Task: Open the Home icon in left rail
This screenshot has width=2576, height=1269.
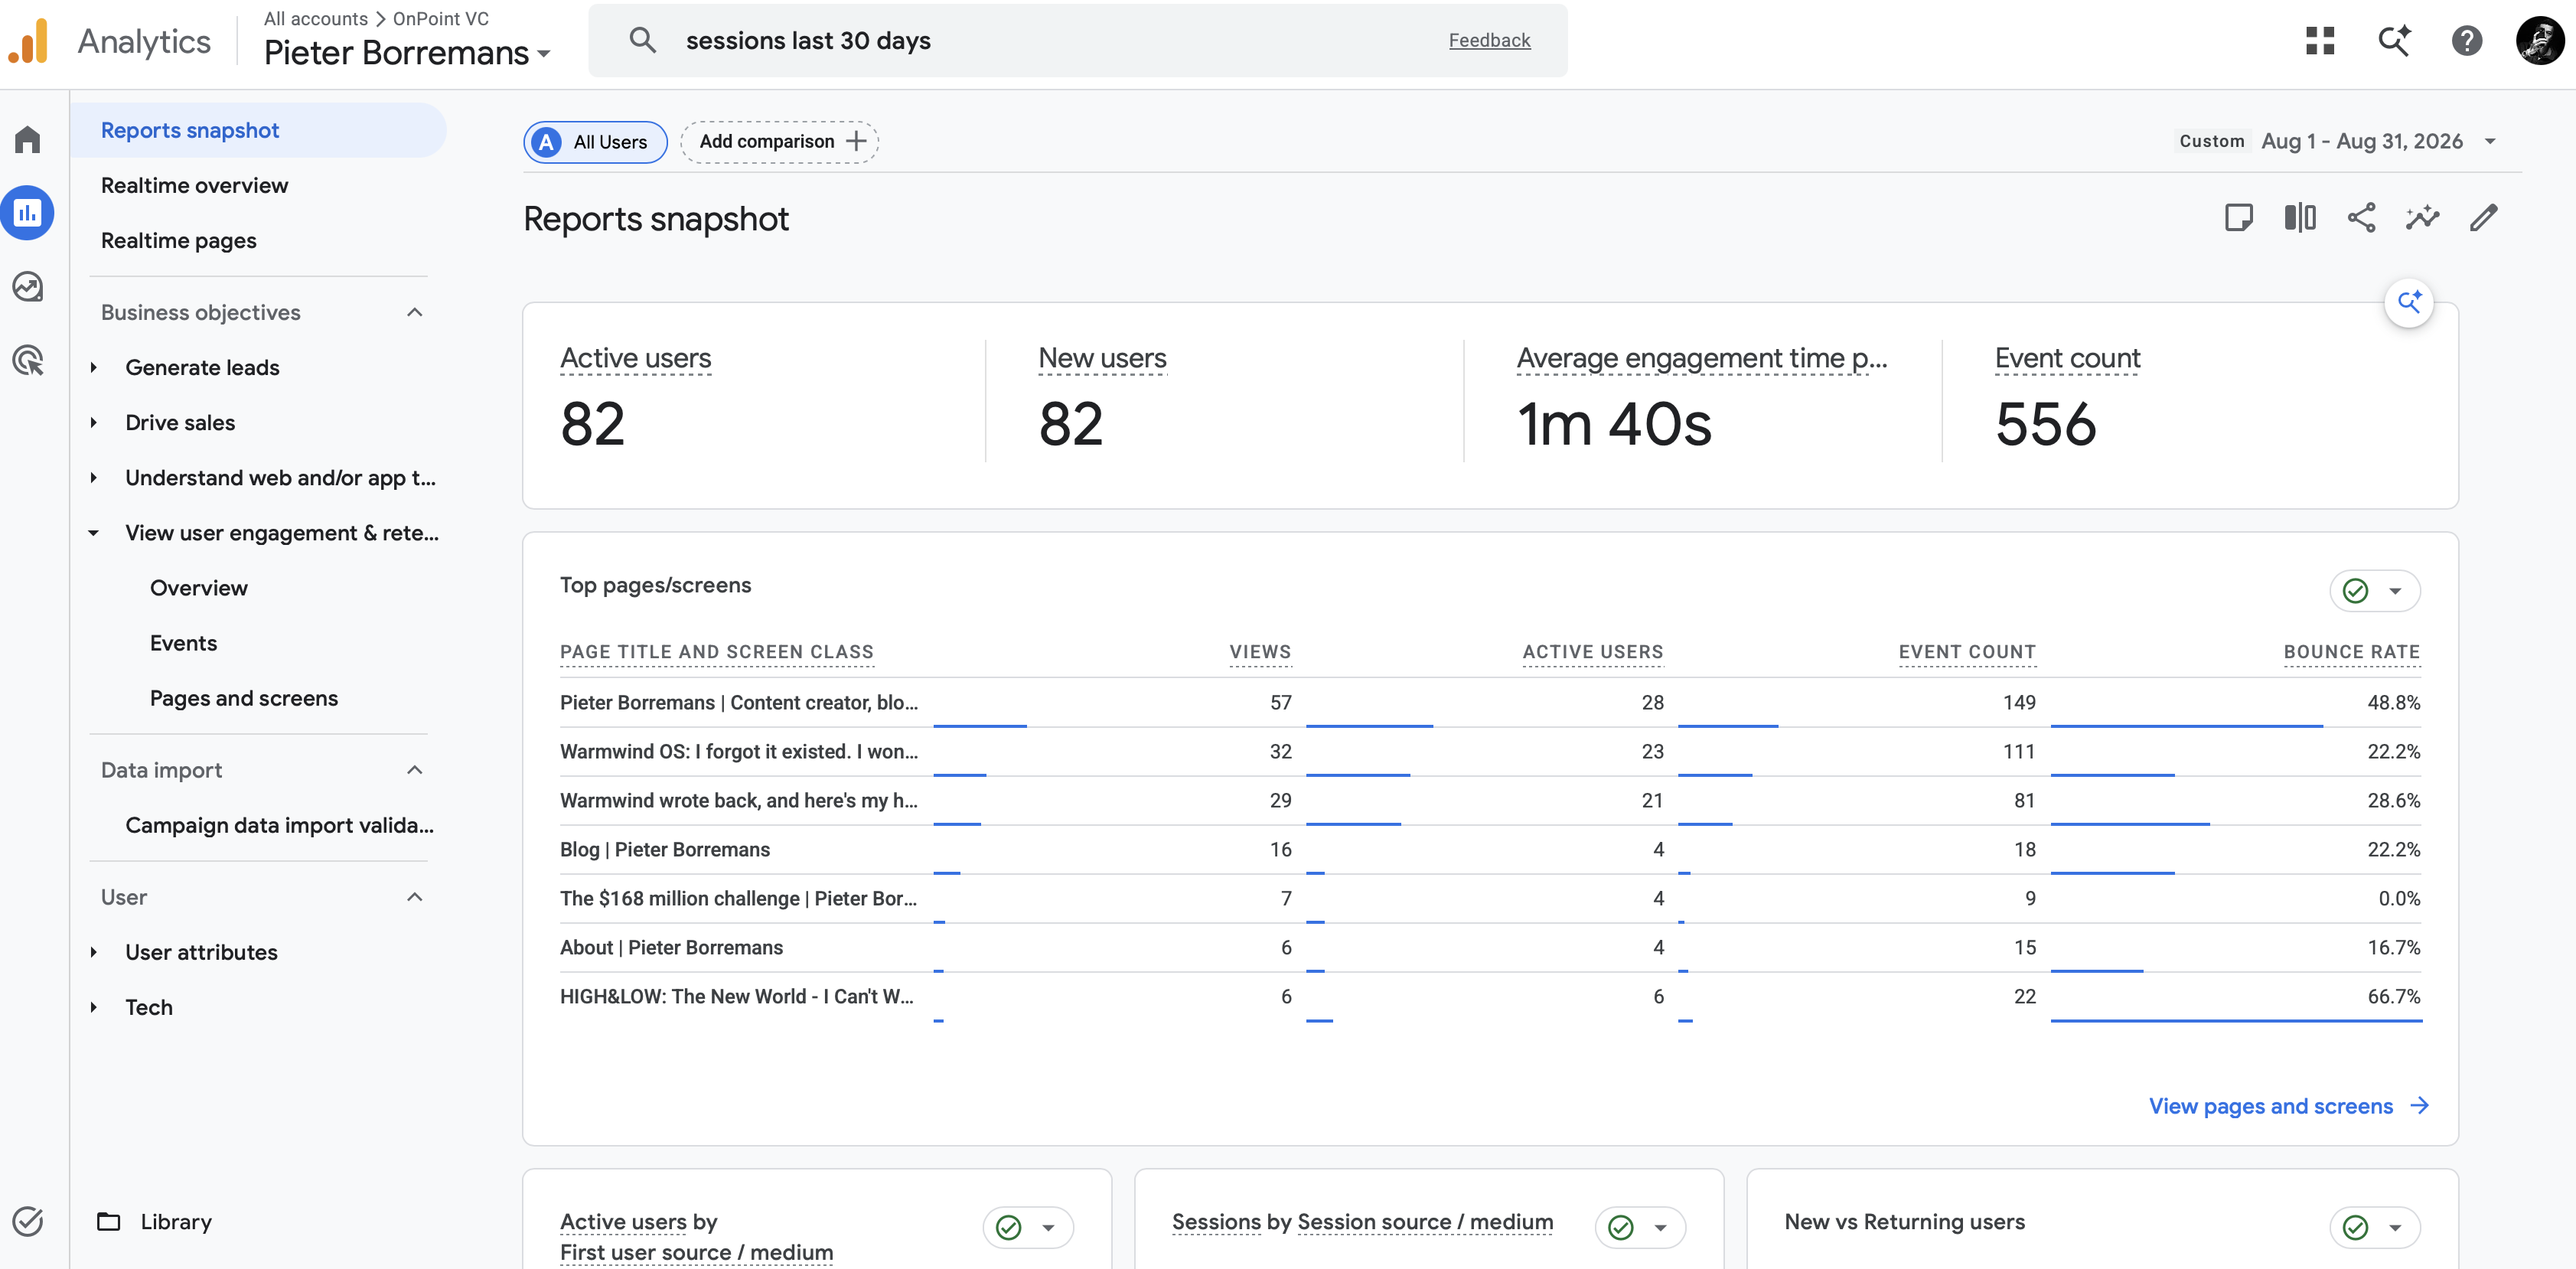Action: click(28, 140)
